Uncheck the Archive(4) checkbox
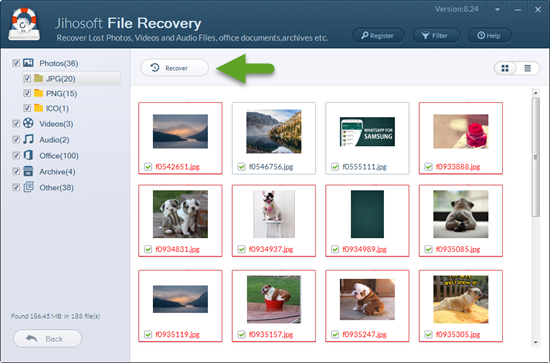 click(x=16, y=171)
